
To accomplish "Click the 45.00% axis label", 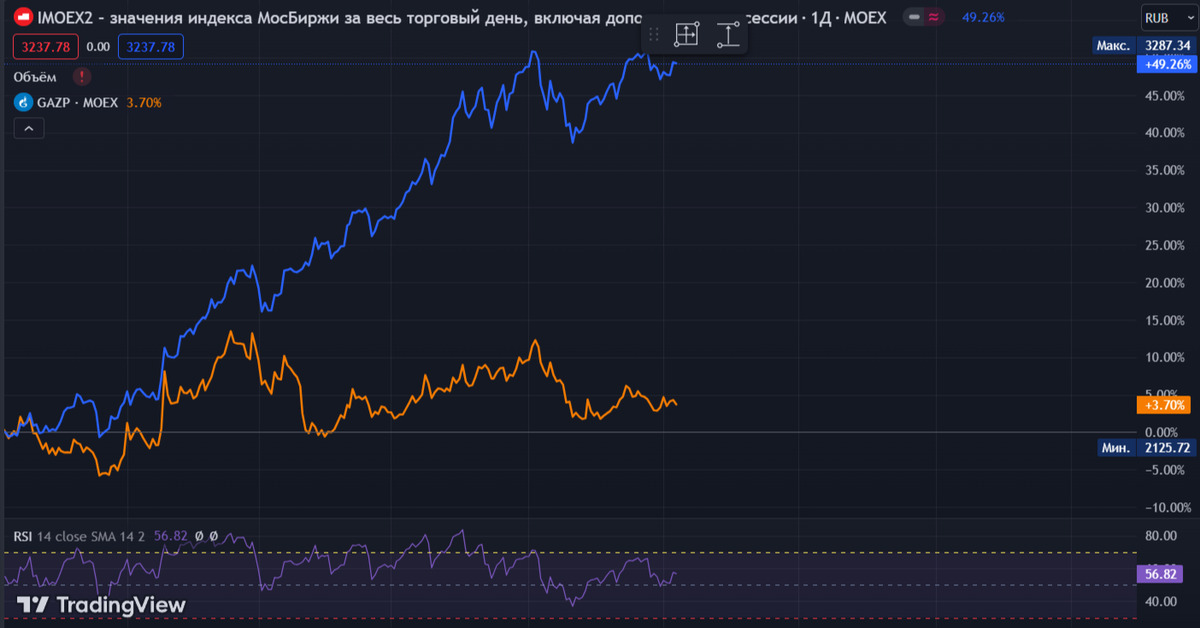I will [1164, 95].
